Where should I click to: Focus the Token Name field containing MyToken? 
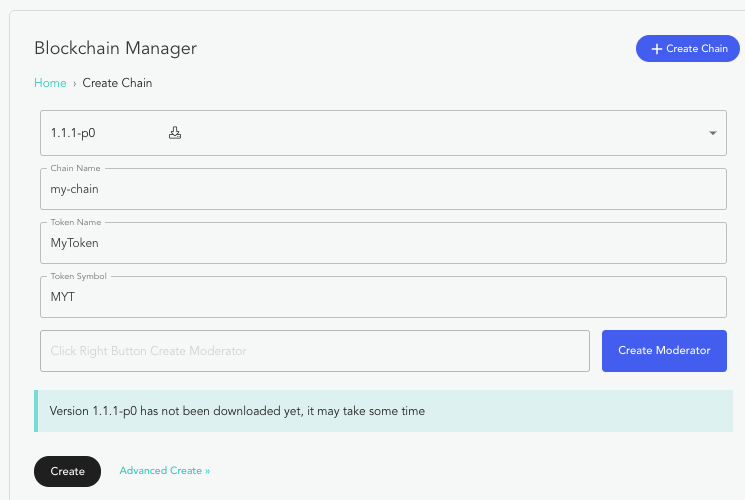(383, 242)
